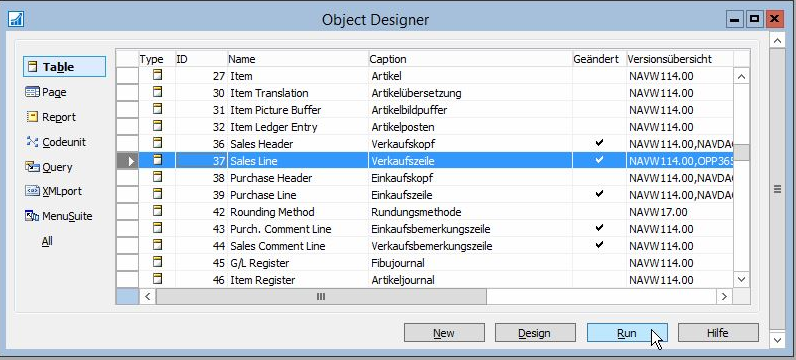Screen dimensions: 796x360
Task: Select the Table object type
Action: pos(64,67)
